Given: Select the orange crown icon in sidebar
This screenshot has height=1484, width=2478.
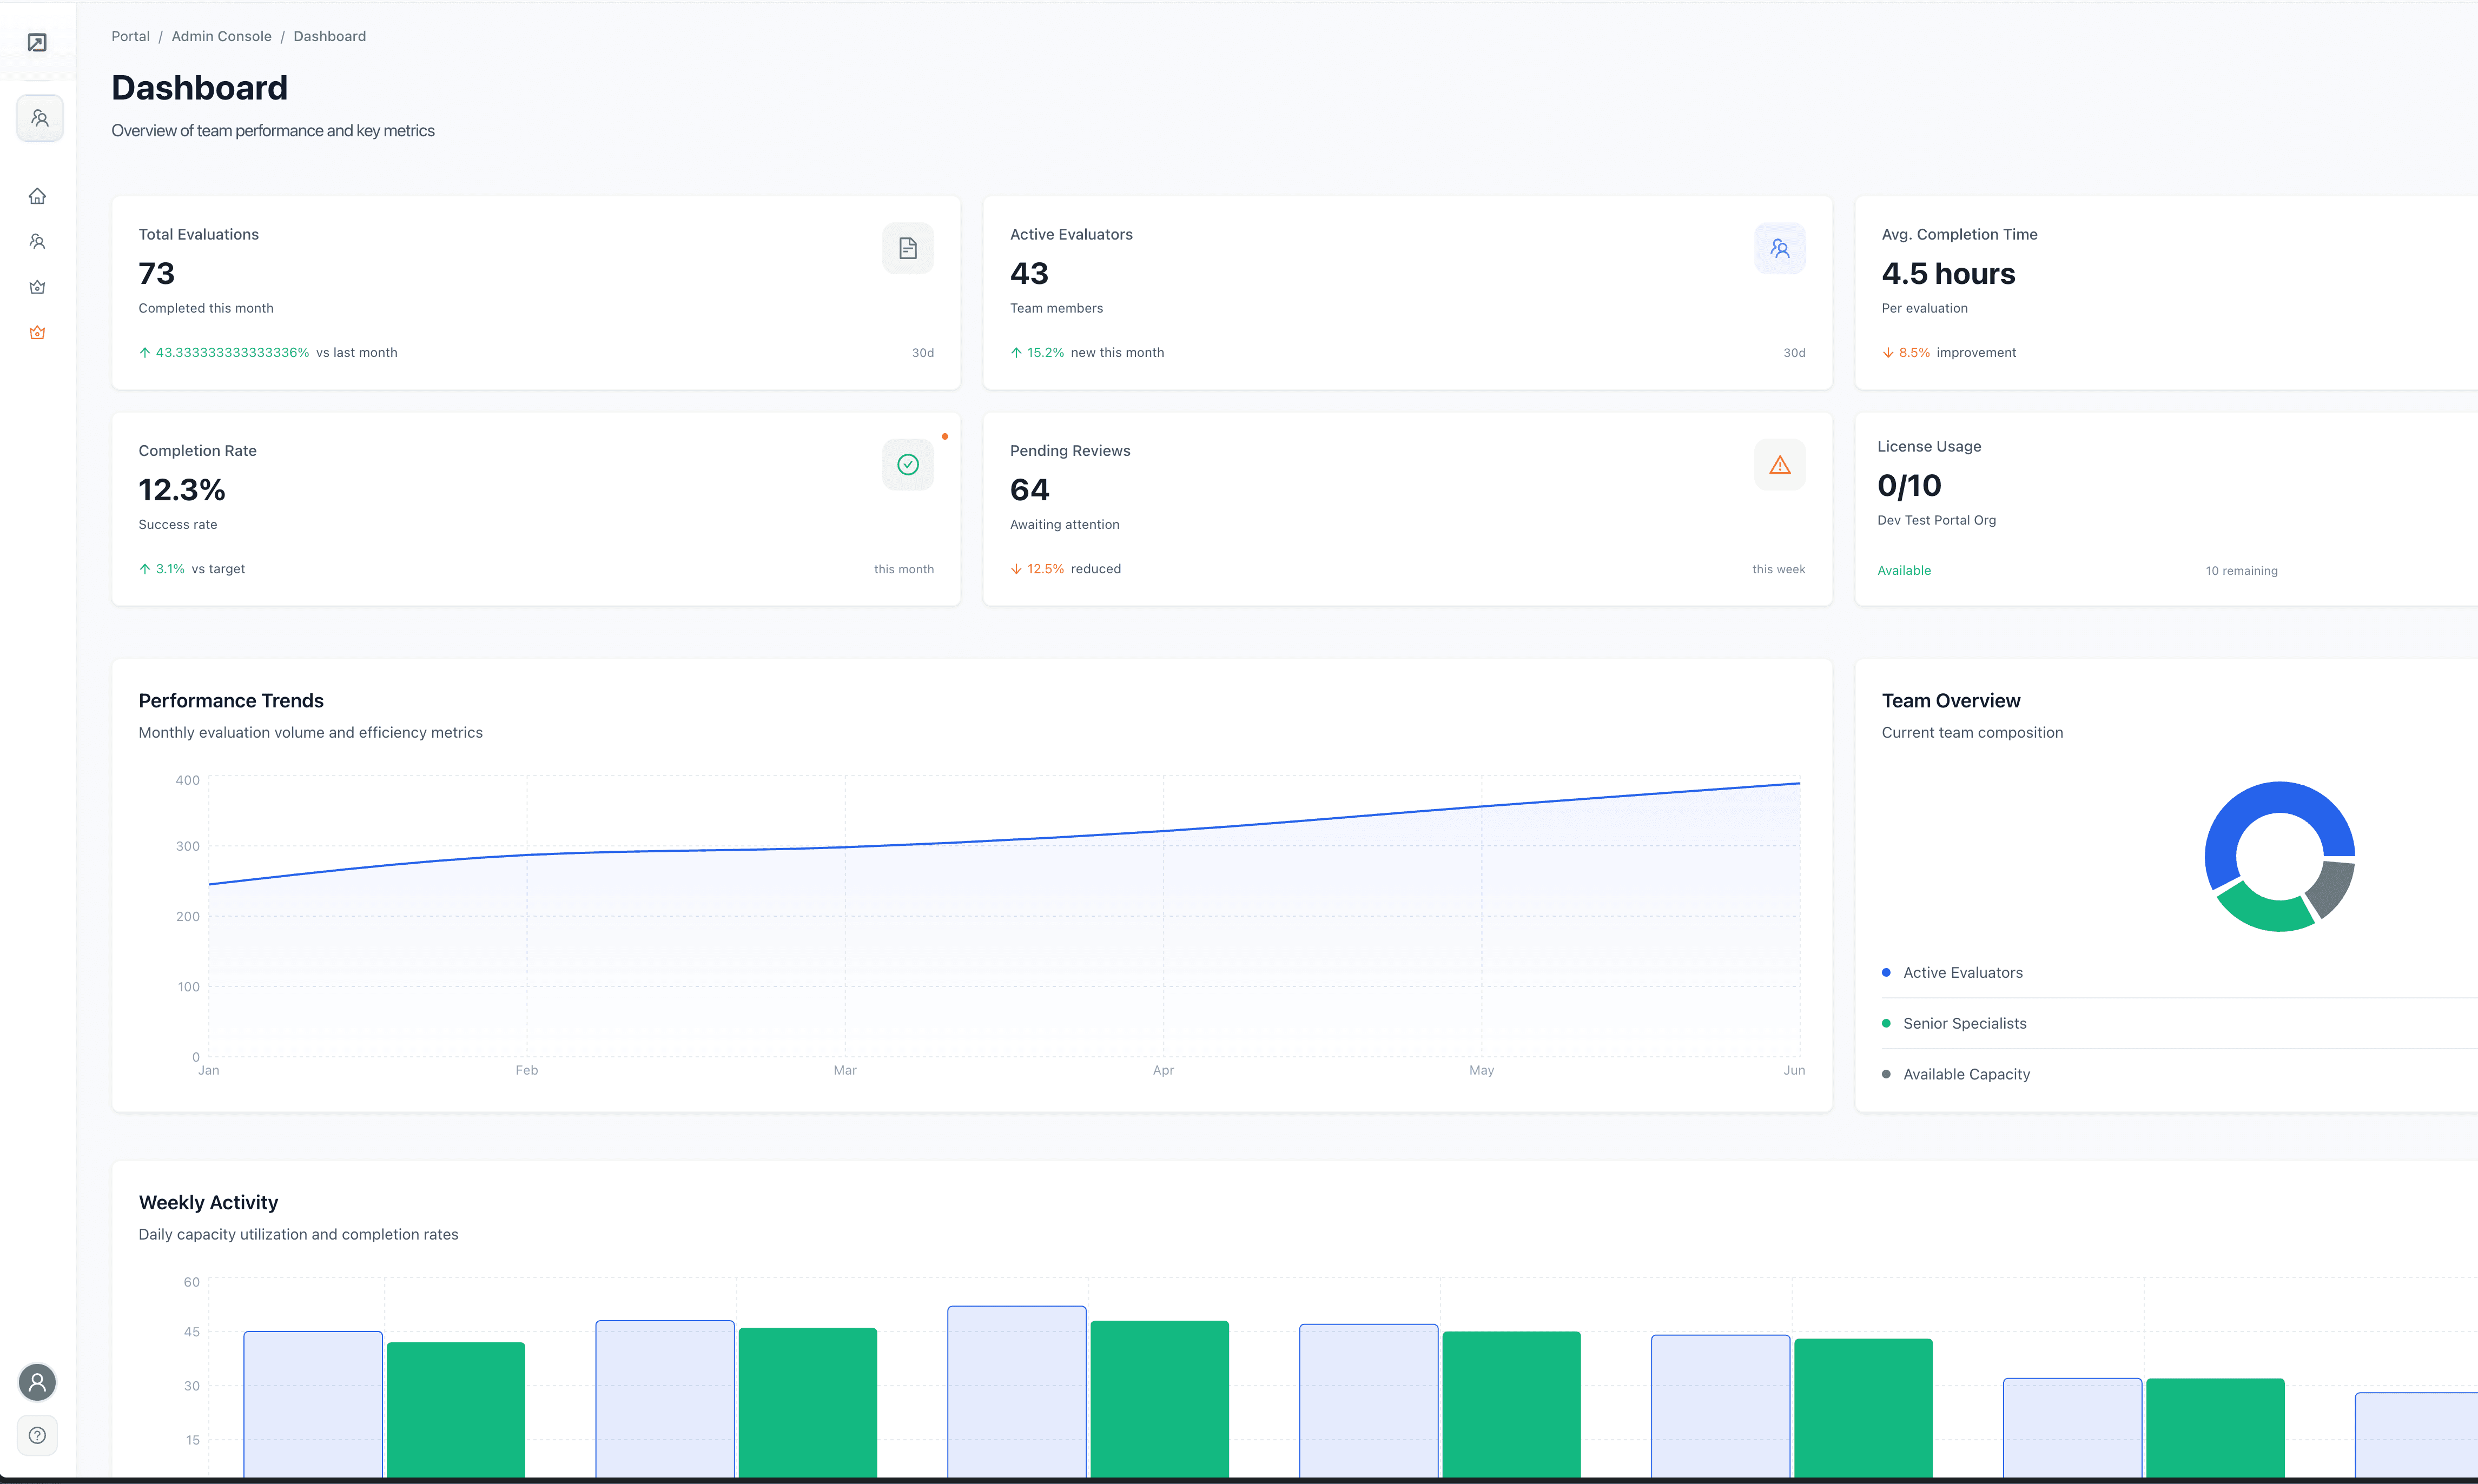Looking at the screenshot, I should (37, 332).
